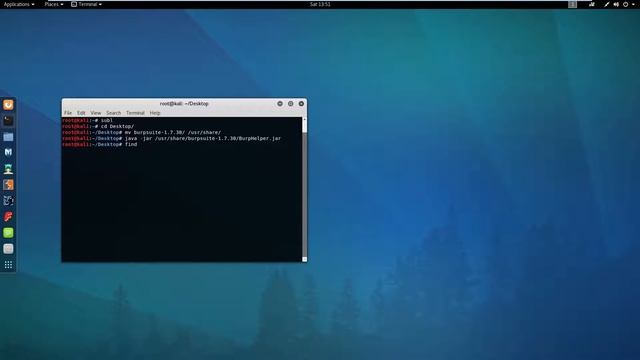Click the power icon in the top bar
The image size is (640, 360).
[x=625, y=4]
